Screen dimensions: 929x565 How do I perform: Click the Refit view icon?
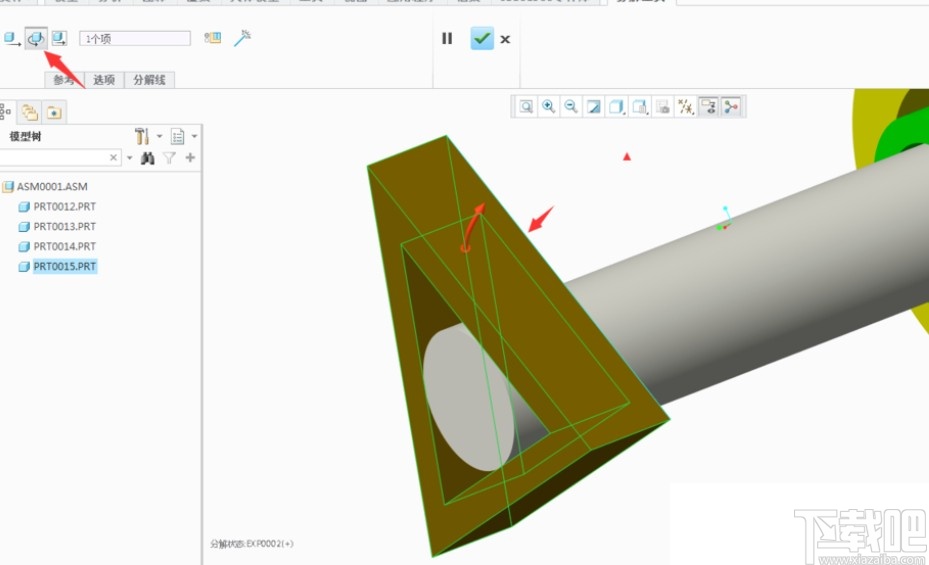tap(526, 106)
